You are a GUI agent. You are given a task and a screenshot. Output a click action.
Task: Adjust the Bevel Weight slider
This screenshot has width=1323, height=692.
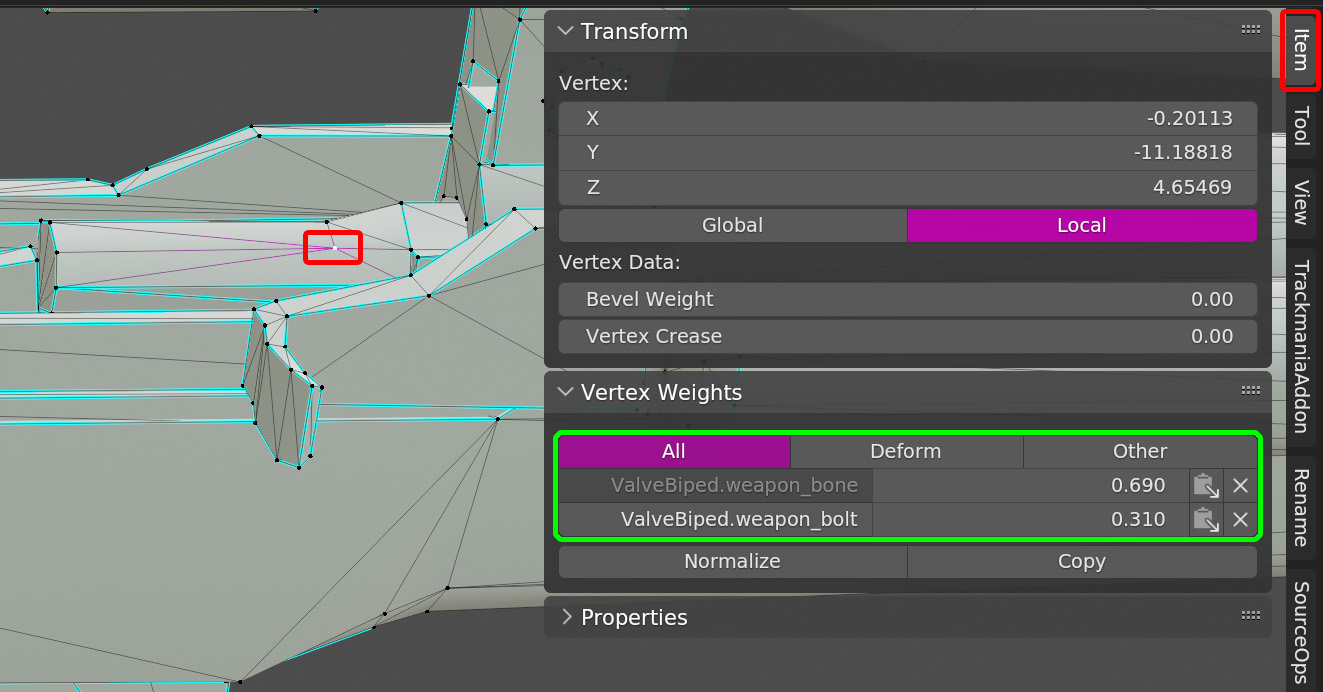click(908, 299)
